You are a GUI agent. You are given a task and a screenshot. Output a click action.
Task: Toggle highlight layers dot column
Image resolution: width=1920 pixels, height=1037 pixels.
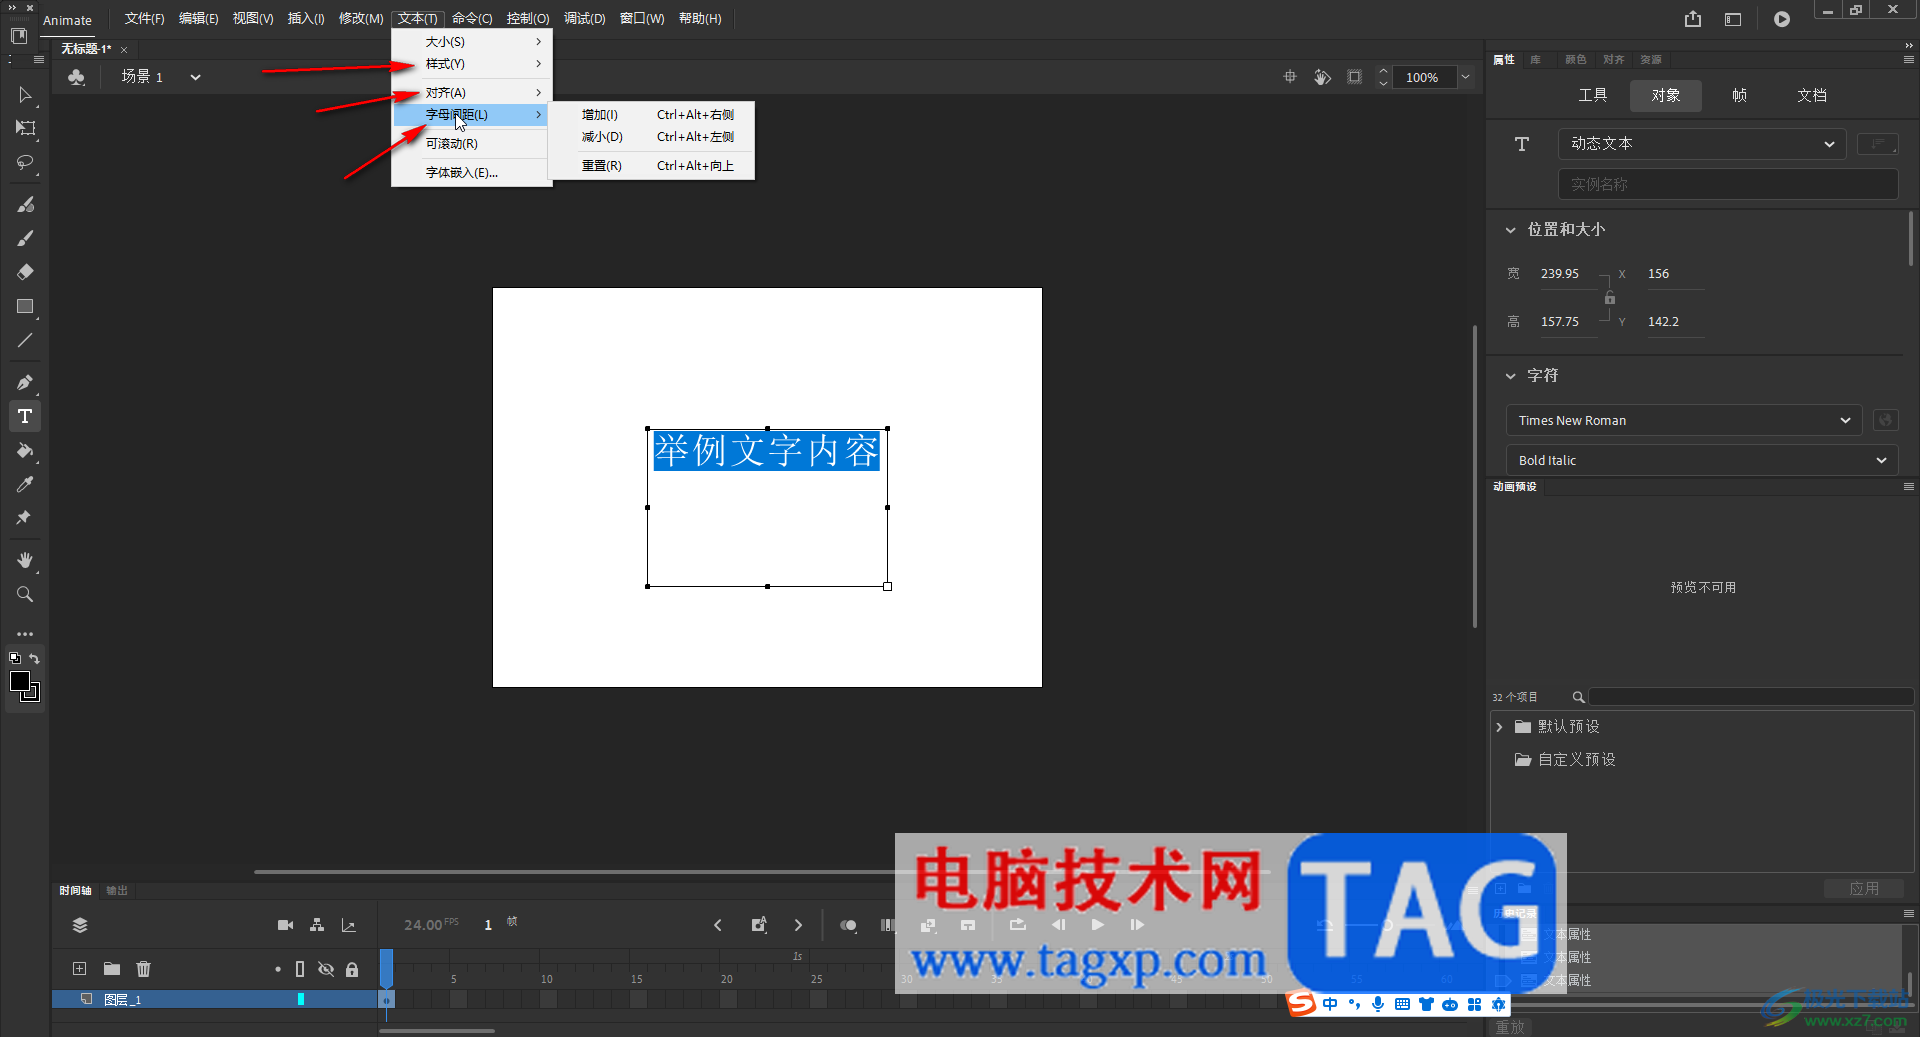pos(278,969)
